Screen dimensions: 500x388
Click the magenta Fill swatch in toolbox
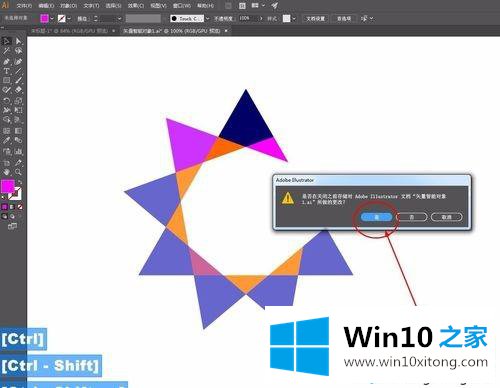[7, 186]
